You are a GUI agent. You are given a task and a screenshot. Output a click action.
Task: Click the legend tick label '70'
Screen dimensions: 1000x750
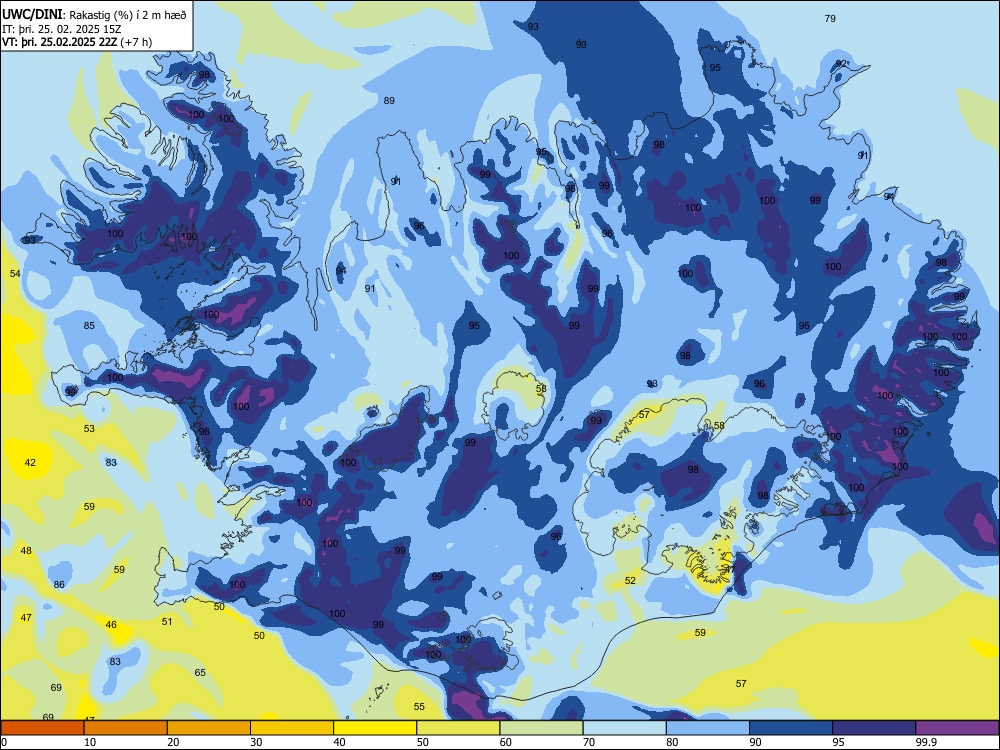pyautogui.click(x=589, y=742)
